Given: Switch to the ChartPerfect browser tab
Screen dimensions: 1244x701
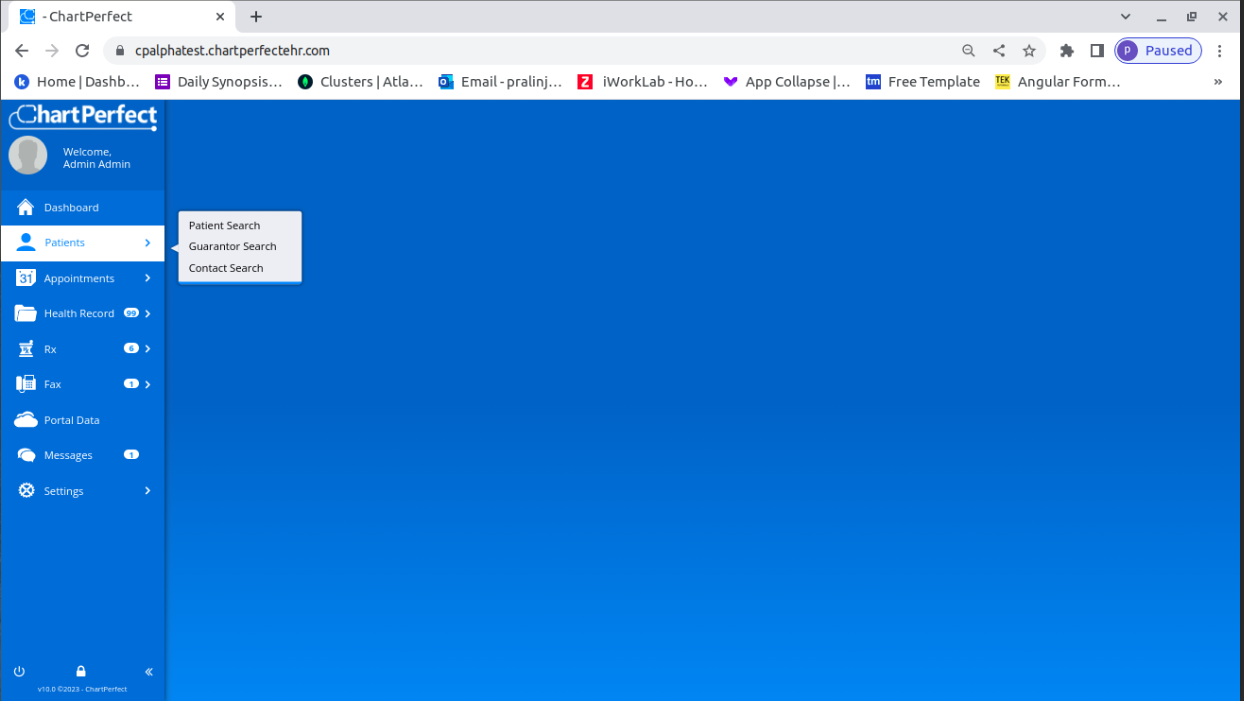Looking at the screenshot, I should [x=122, y=17].
